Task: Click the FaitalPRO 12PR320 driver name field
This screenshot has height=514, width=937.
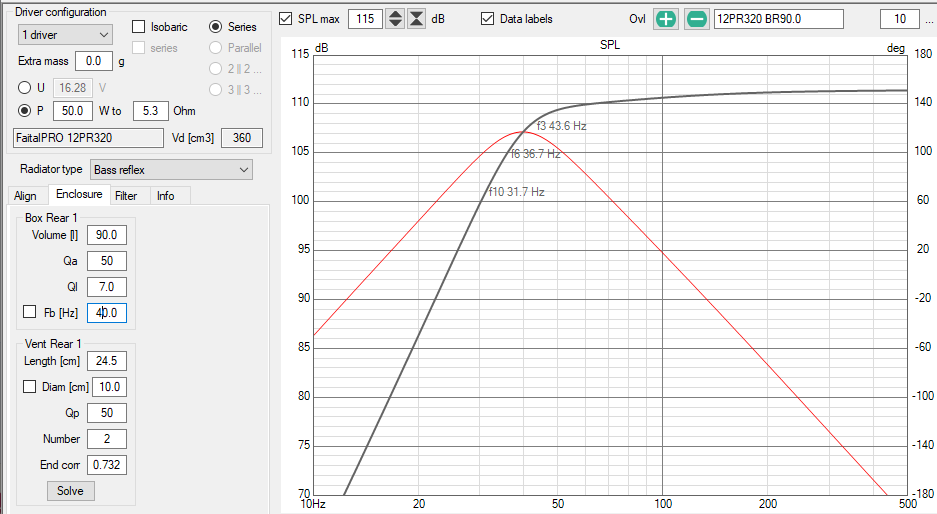Action: pos(88,137)
